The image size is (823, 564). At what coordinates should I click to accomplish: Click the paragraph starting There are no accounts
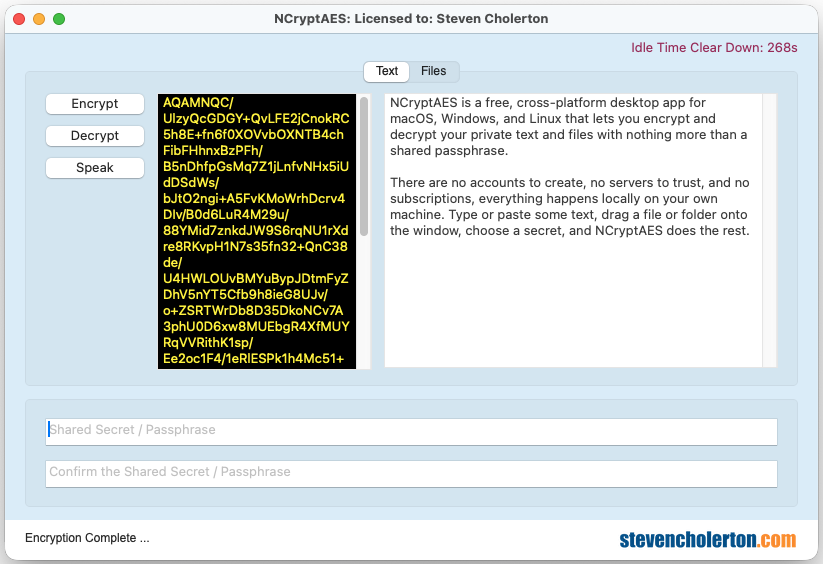[x=569, y=207]
